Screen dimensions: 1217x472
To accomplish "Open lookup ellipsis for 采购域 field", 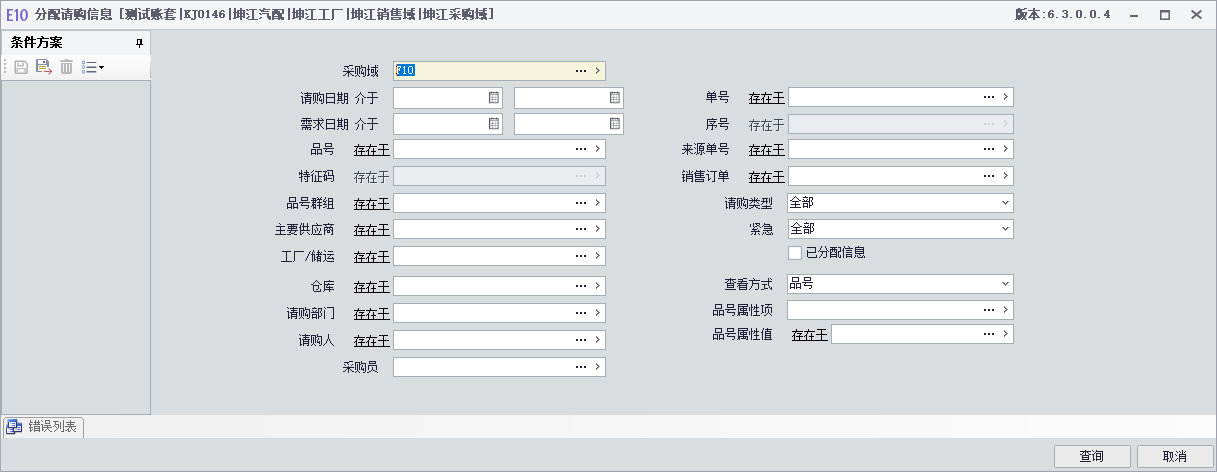I will [580, 71].
